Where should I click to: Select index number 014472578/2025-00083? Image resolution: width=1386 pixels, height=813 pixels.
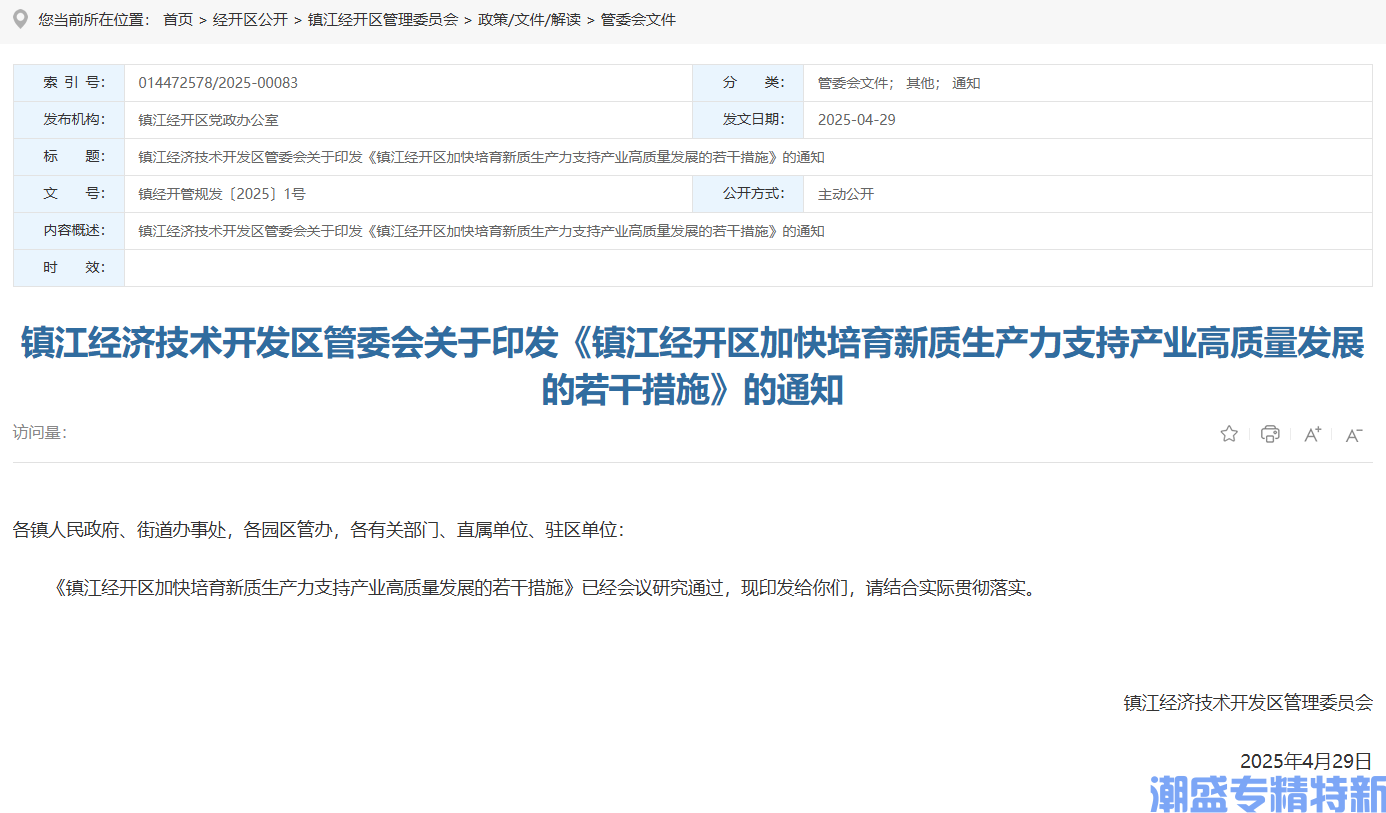coord(218,83)
